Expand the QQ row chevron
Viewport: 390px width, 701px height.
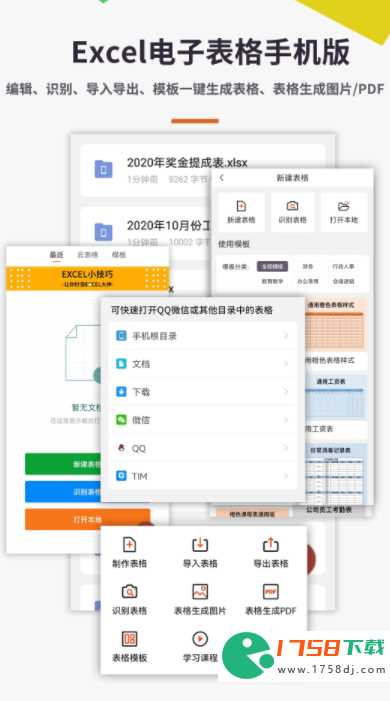[x=286, y=448]
